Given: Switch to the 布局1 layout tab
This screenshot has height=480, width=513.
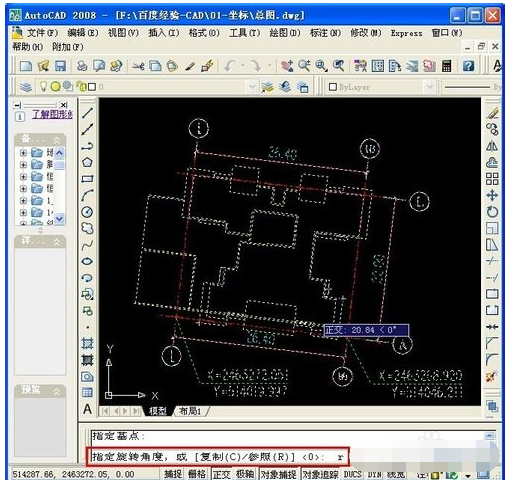Looking at the screenshot, I should [x=190, y=411].
